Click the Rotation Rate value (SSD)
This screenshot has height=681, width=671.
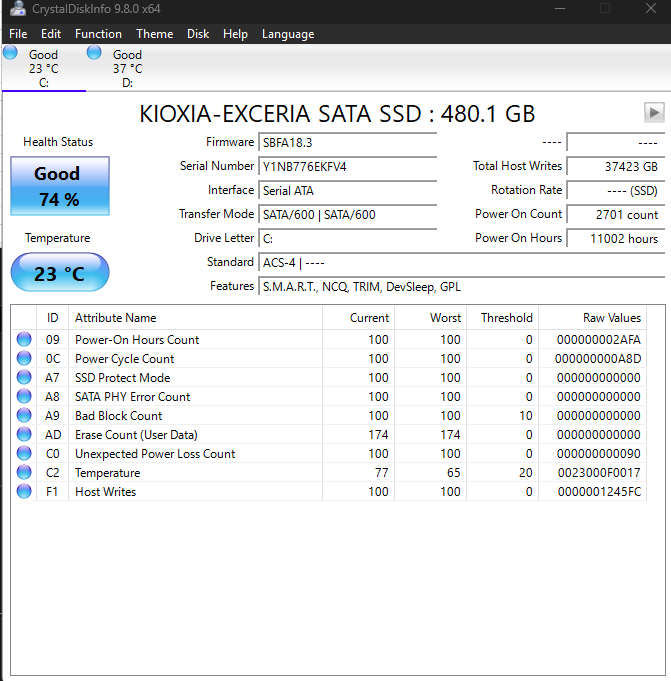616,190
